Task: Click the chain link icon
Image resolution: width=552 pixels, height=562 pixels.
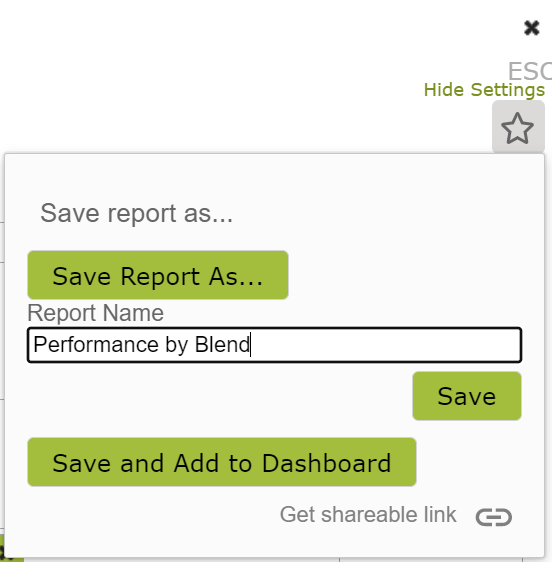Action: click(x=494, y=517)
